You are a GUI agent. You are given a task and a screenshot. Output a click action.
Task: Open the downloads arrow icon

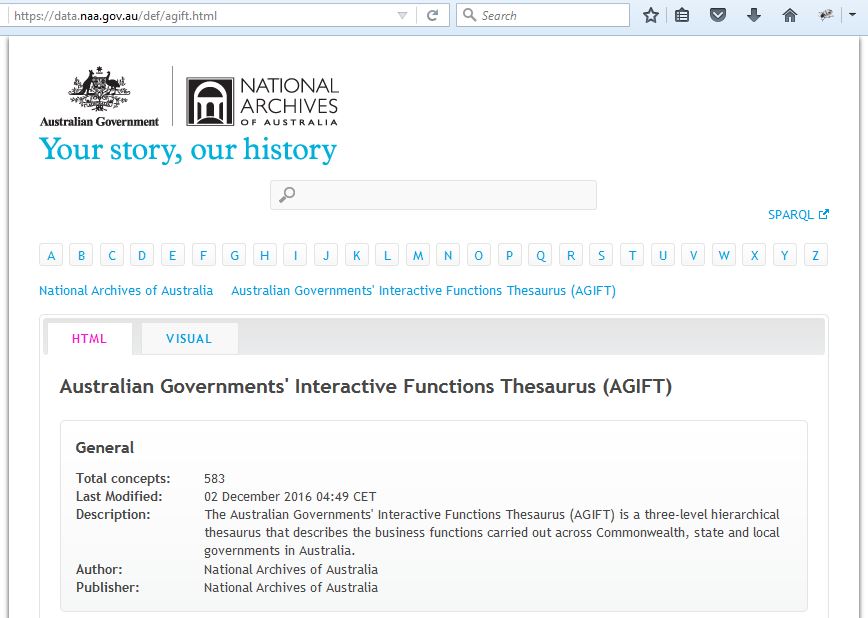pos(753,16)
